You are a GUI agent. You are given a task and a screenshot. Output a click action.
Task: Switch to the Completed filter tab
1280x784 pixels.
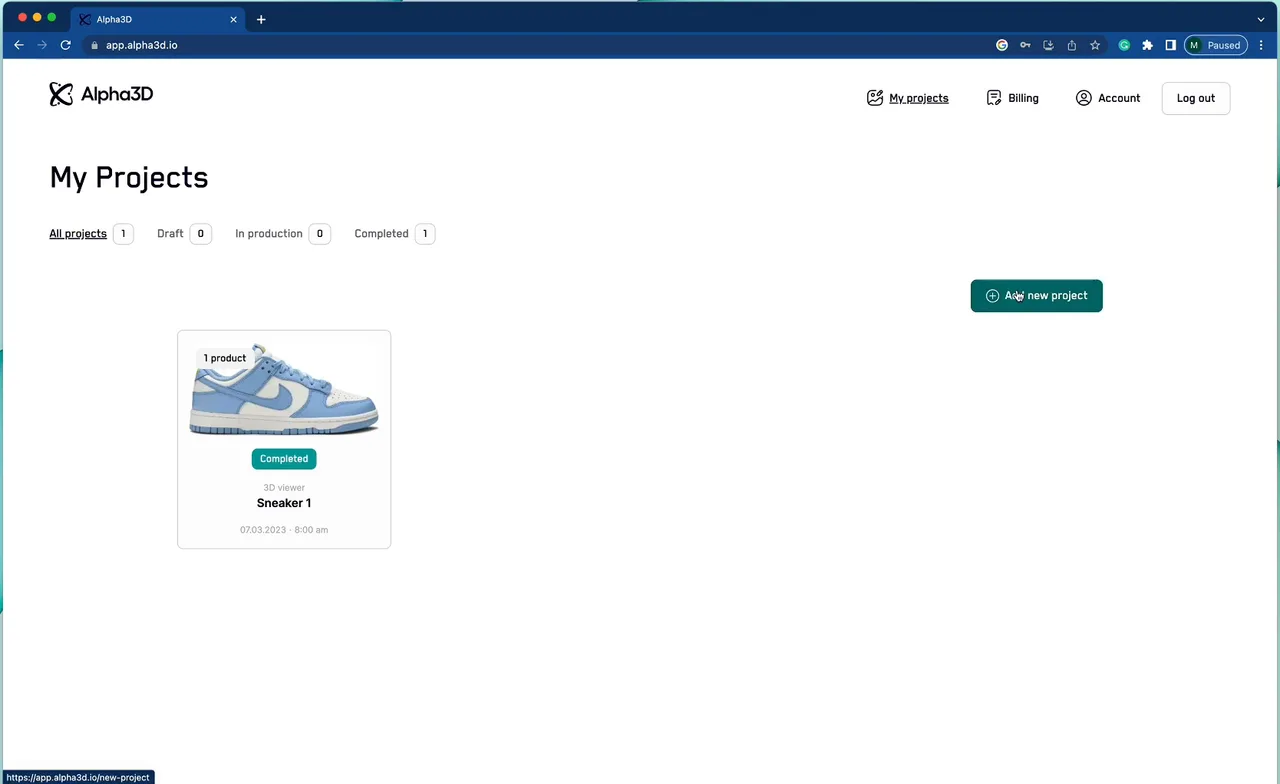pyautogui.click(x=395, y=234)
